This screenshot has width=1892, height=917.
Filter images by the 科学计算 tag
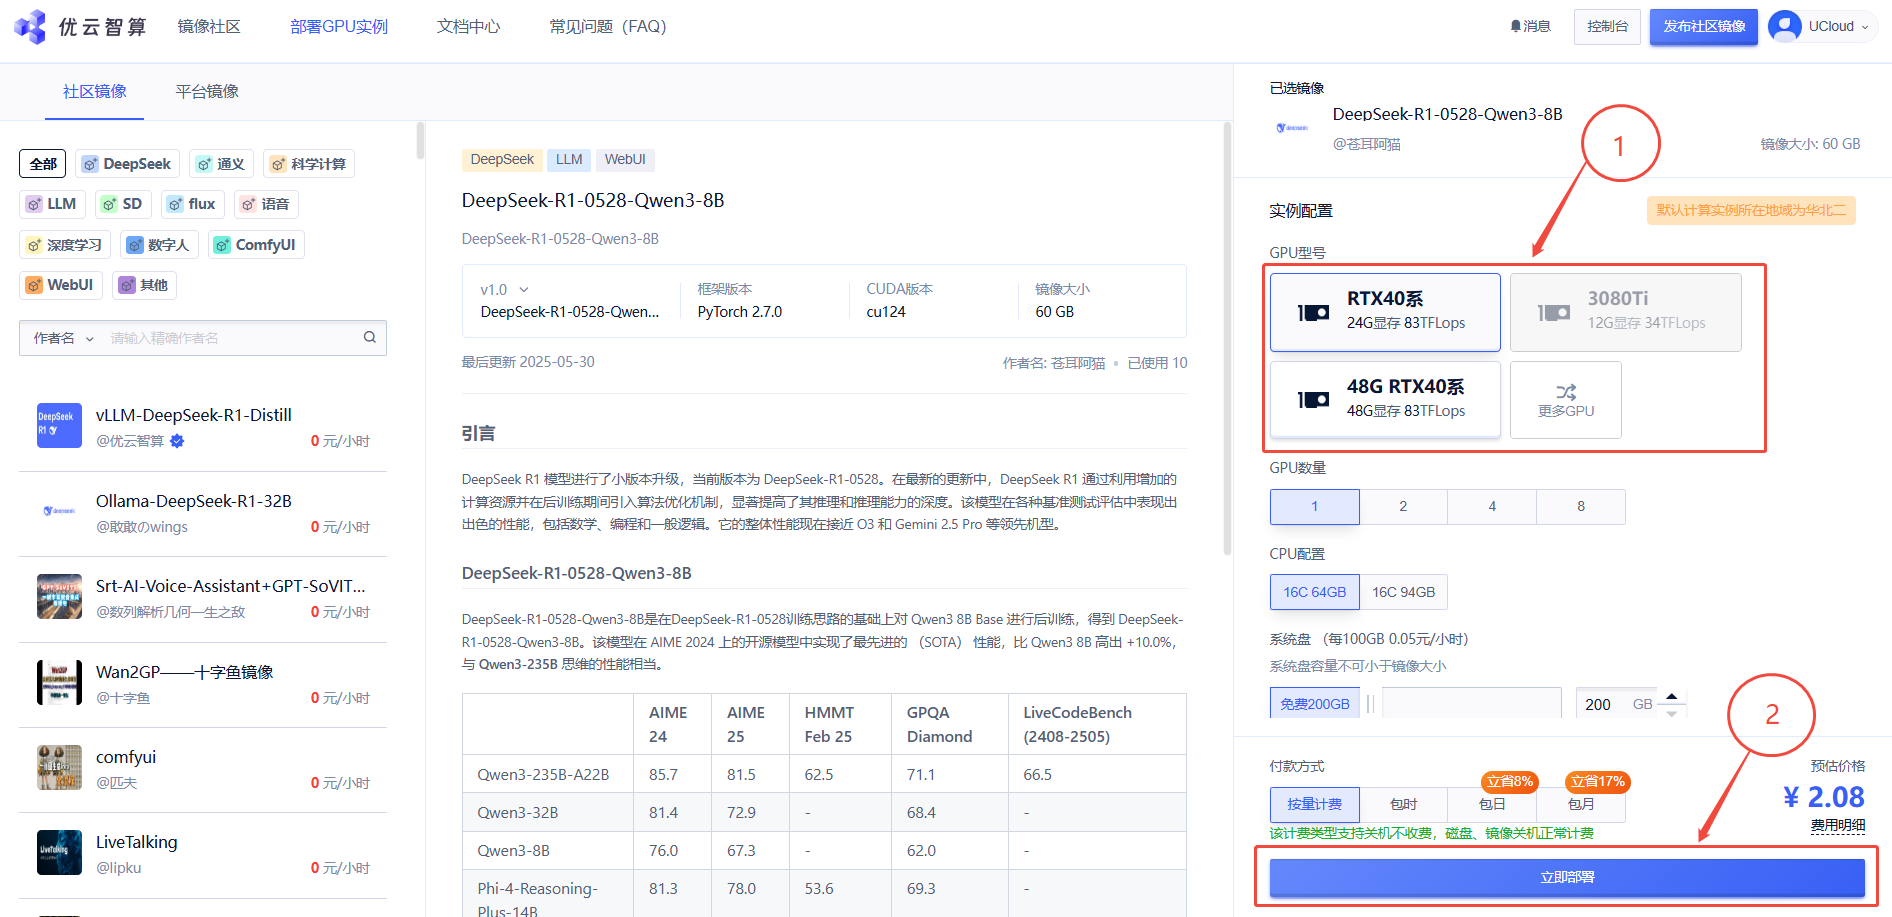click(309, 164)
